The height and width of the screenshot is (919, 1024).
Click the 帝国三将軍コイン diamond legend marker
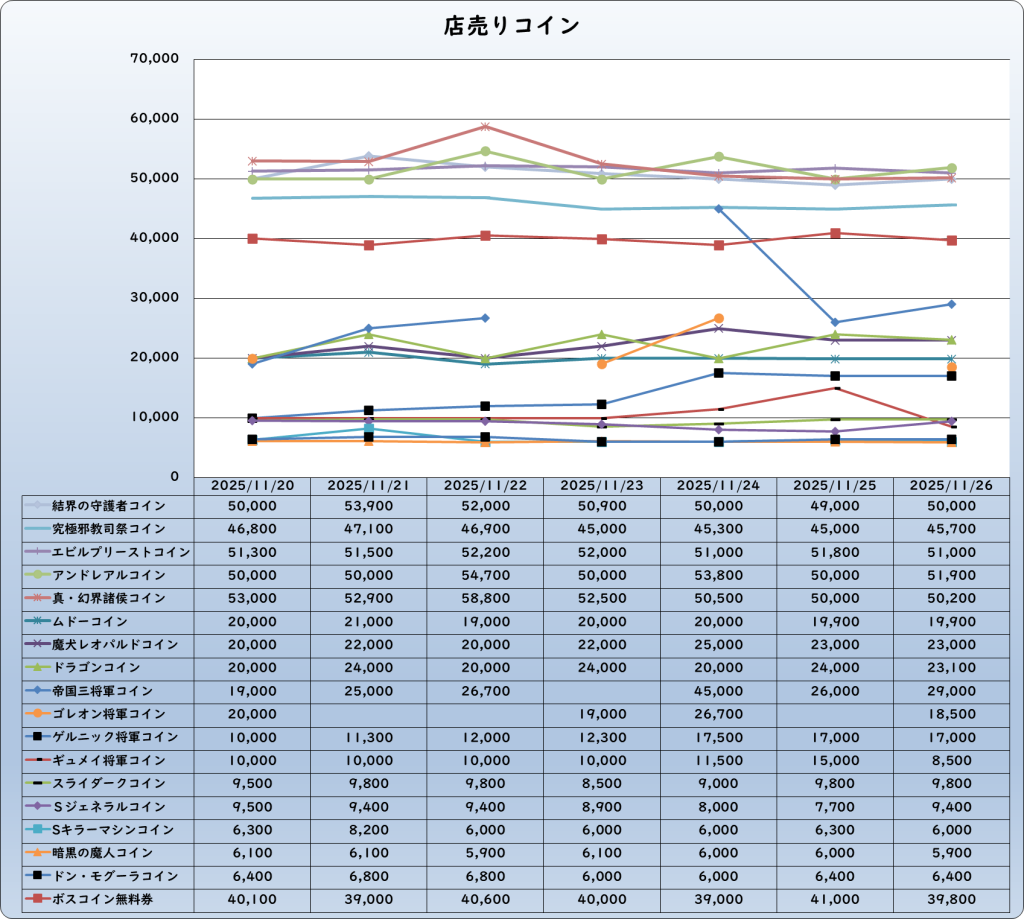click(x=36, y=690)
